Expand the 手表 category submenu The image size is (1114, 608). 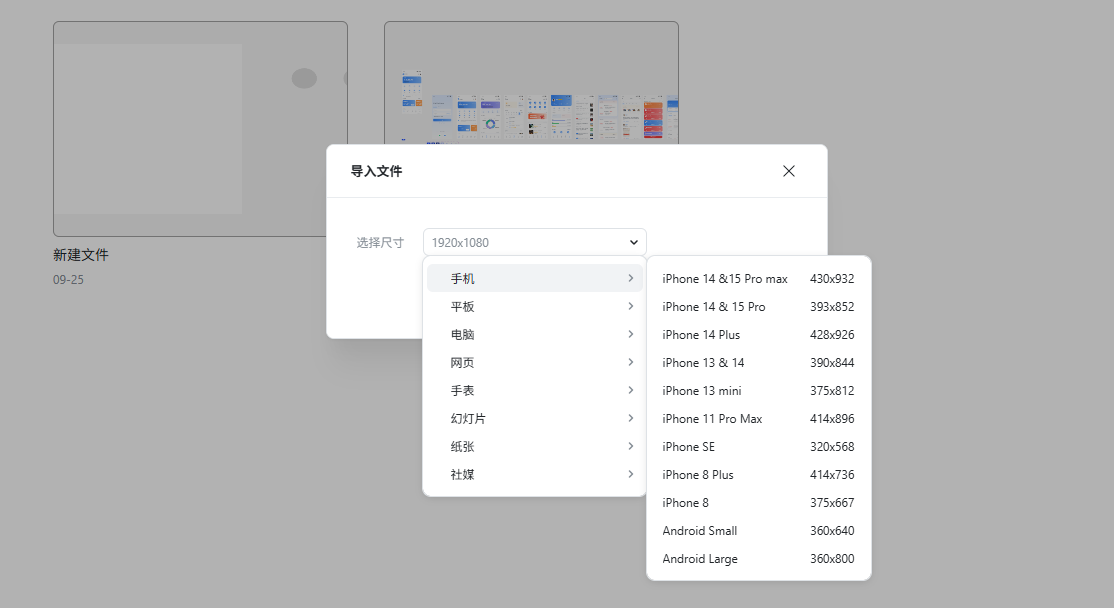pos(534,390)
